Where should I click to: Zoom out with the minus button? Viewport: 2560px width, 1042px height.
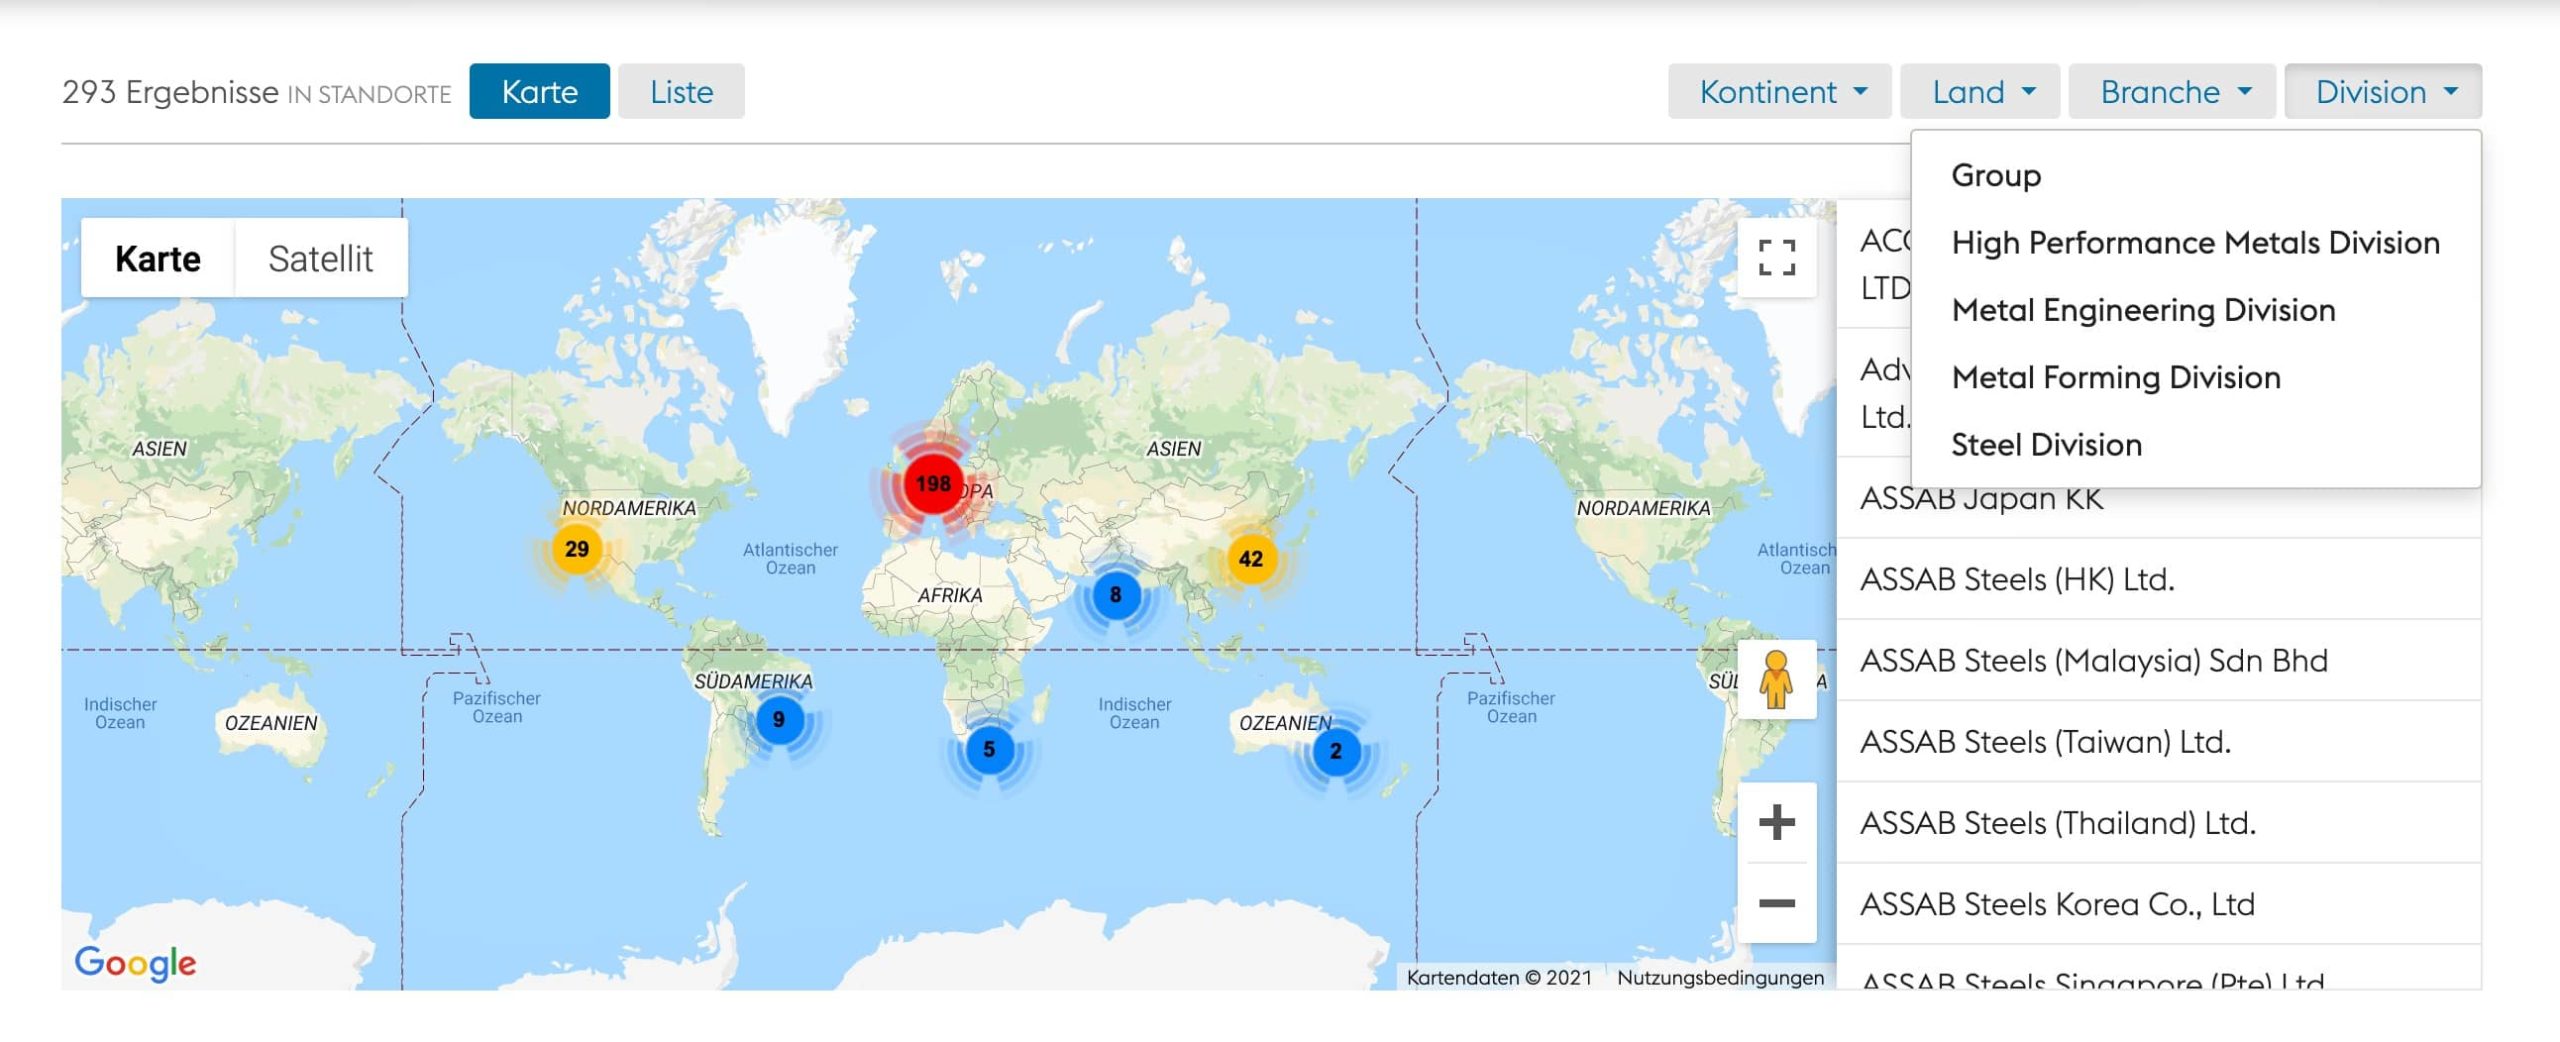1776,903
